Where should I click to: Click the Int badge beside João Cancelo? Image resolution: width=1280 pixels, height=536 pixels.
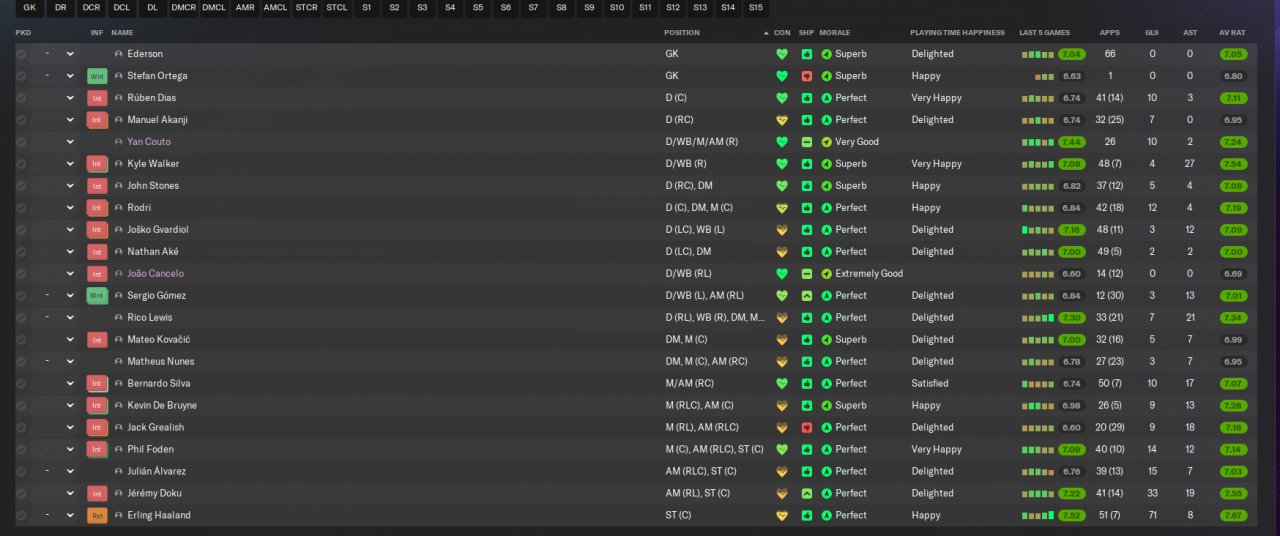click(97, 274)
